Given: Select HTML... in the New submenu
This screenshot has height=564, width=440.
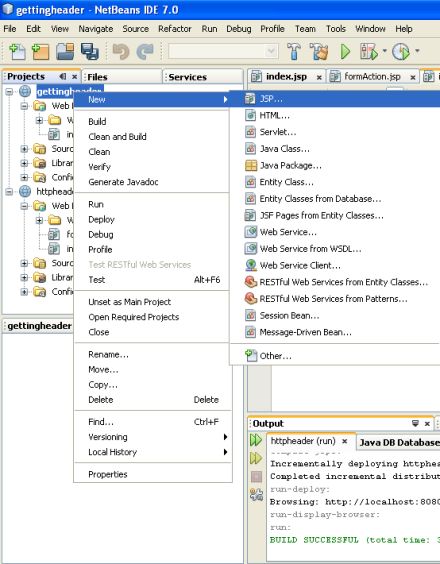Looking at the screenshot, I should tap(335, 115).
